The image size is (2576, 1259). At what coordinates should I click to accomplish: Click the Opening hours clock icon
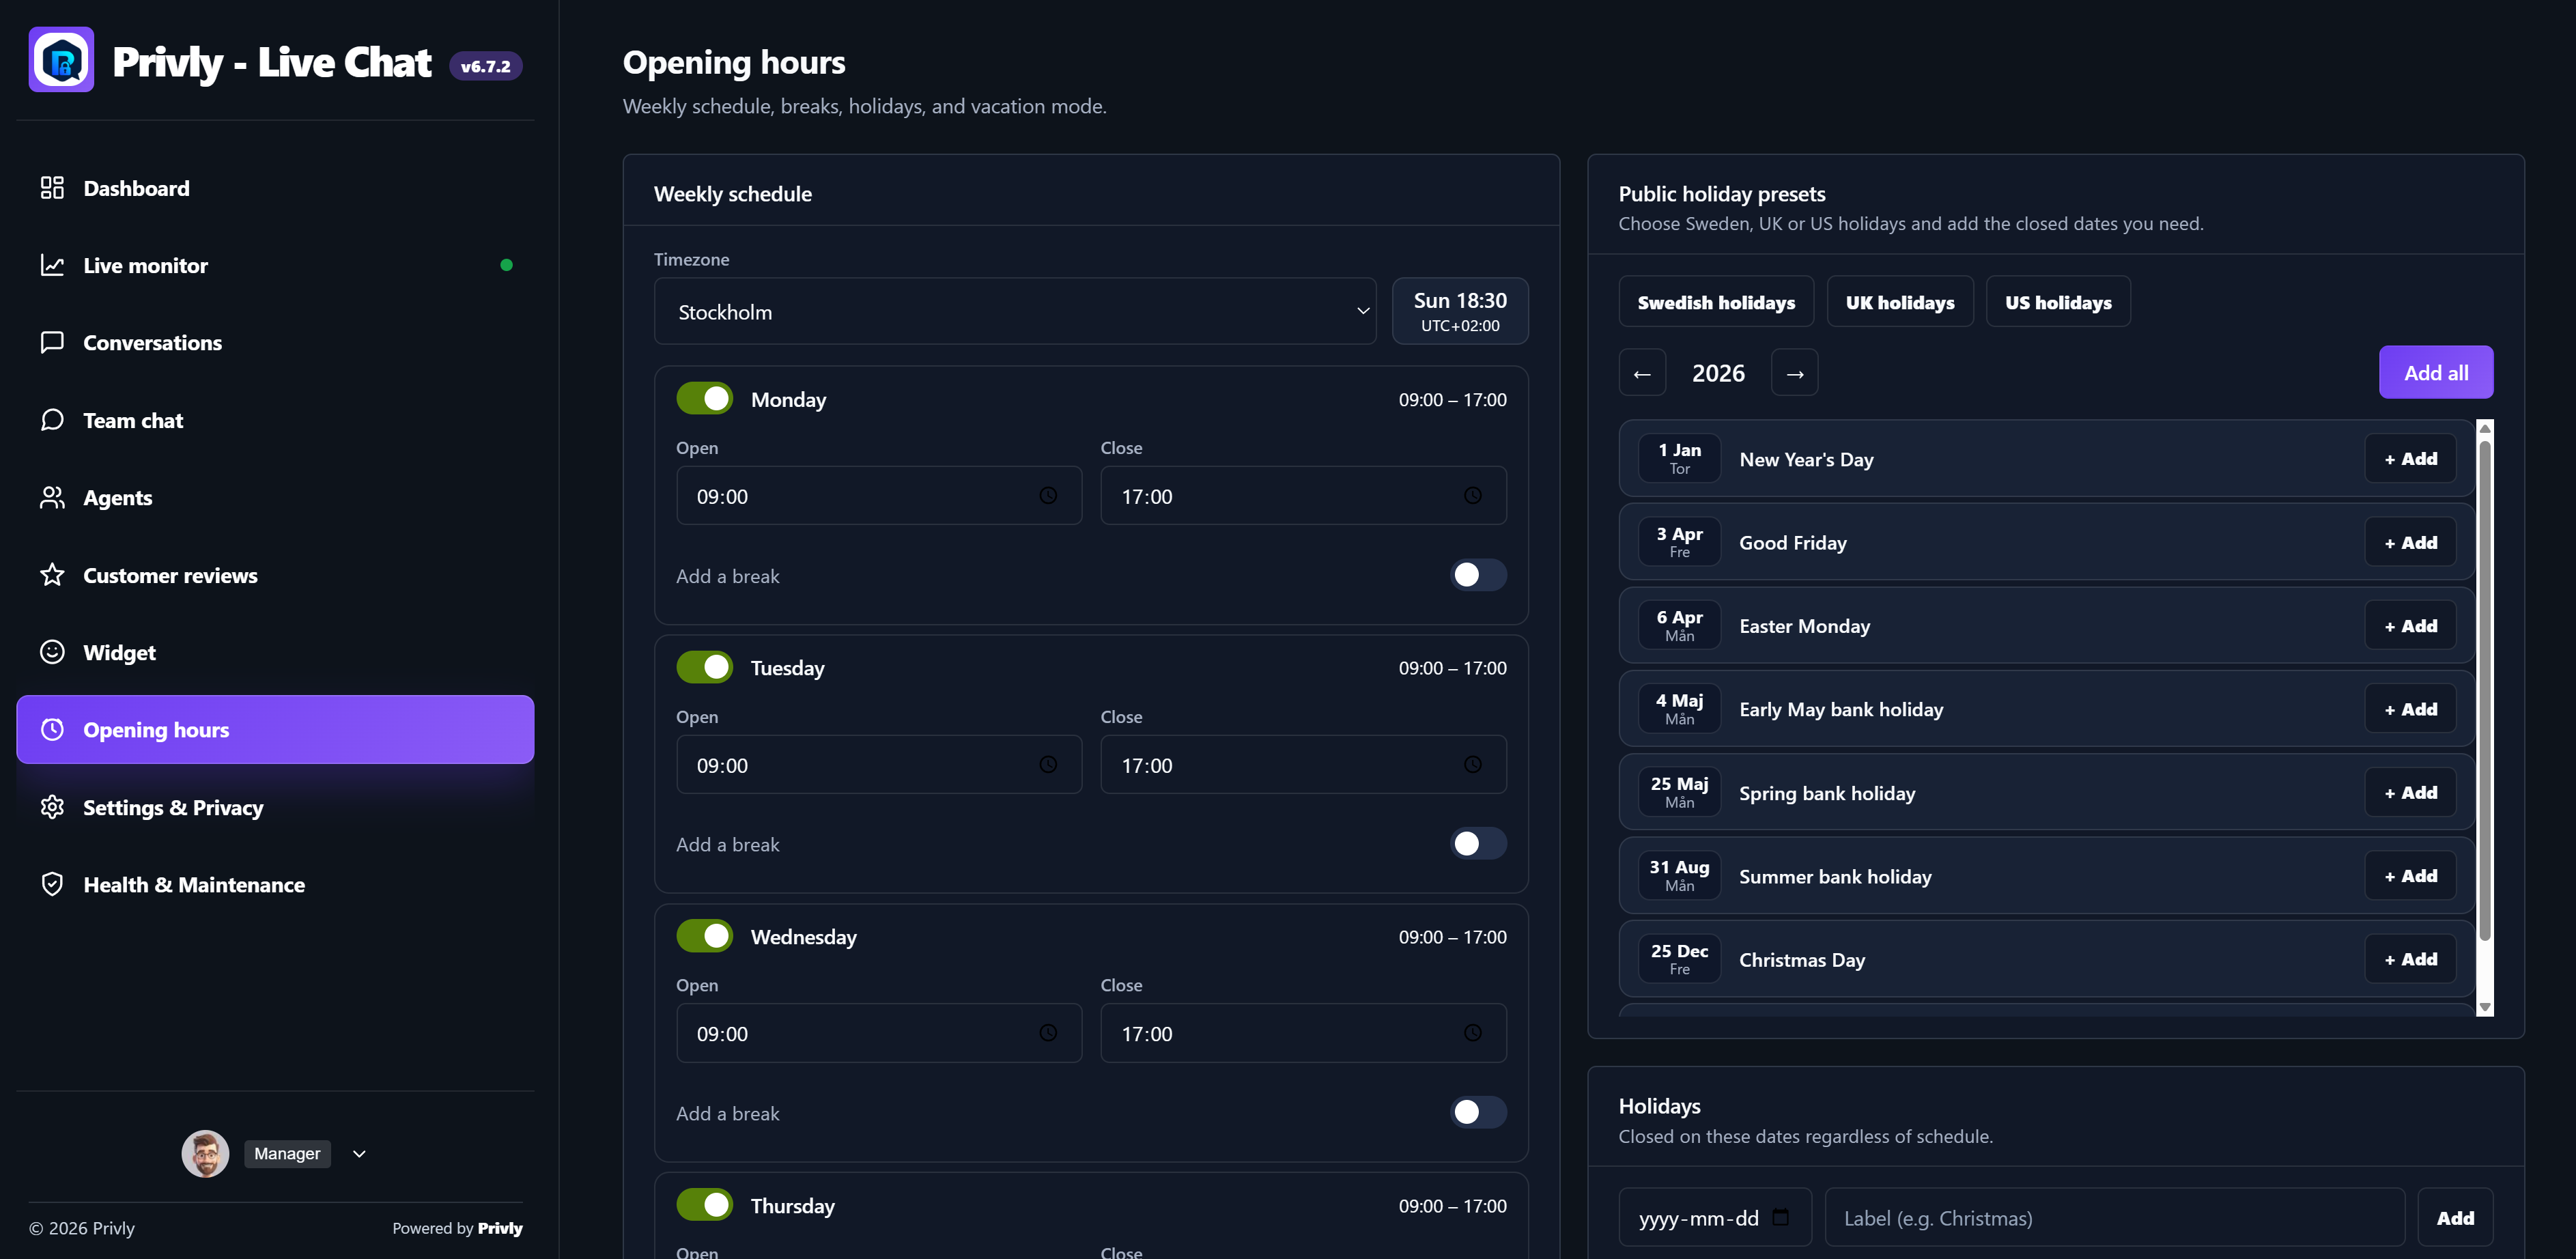(x=52, y=729)
